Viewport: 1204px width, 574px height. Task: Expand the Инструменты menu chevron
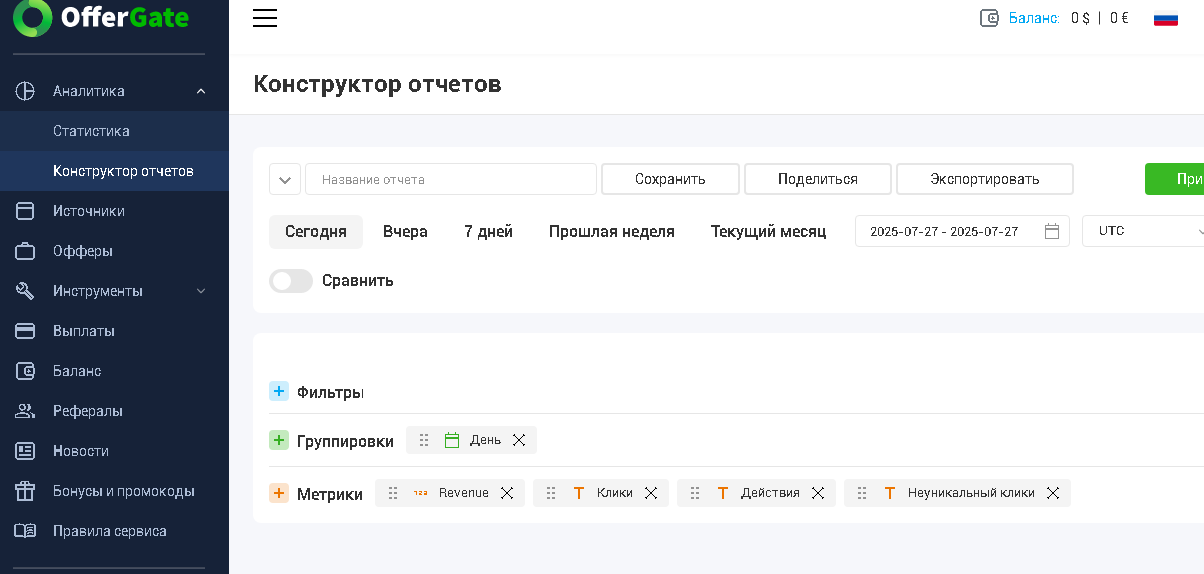click(x=201, y=291)
